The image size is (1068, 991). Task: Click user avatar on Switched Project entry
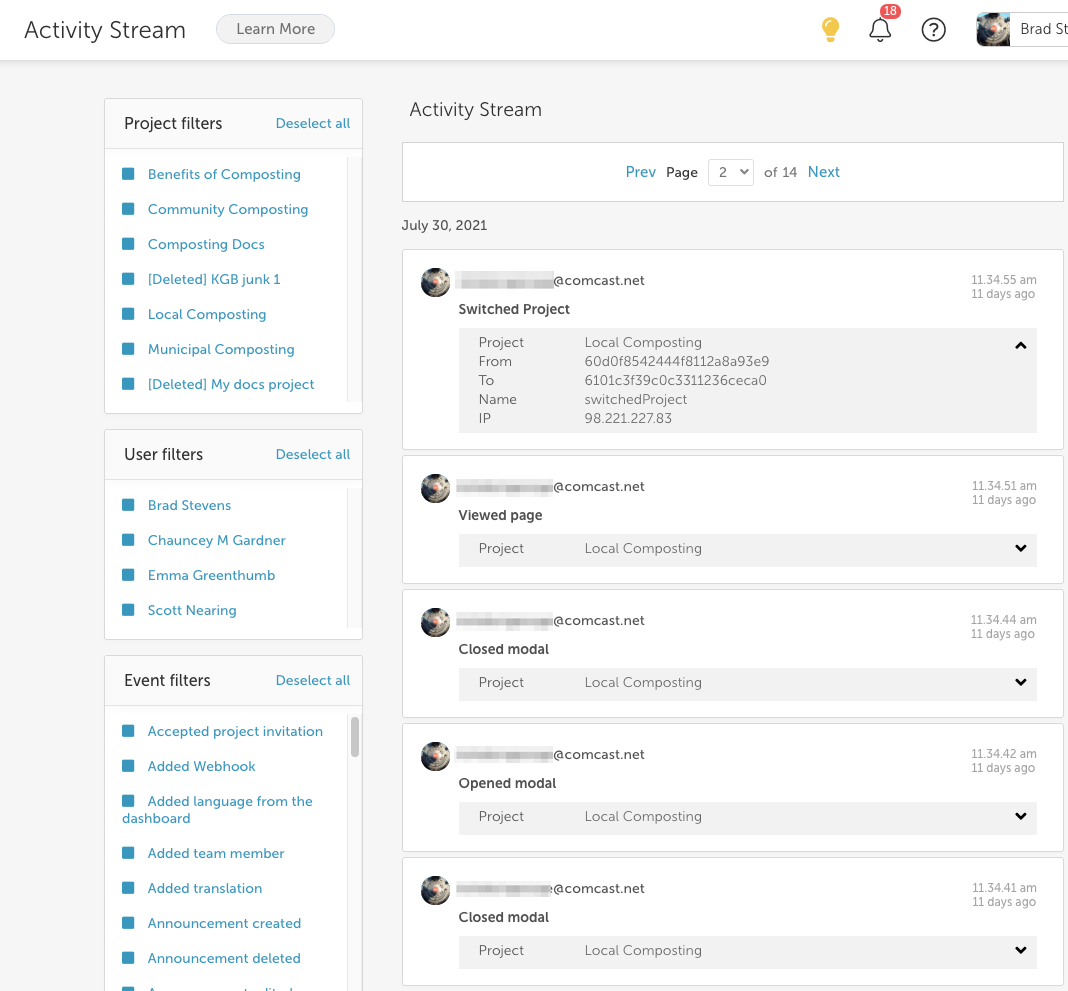[x=435, y=282]
